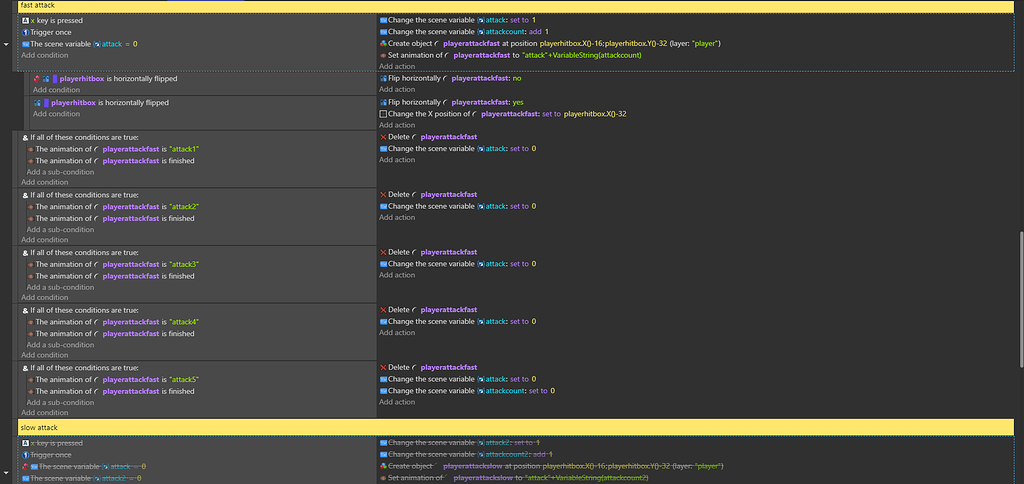Click the 'If all of these conditions' icon for attack5
Image resolution: width=1024 pixels, height=484 pixels.
click(25, 368)
